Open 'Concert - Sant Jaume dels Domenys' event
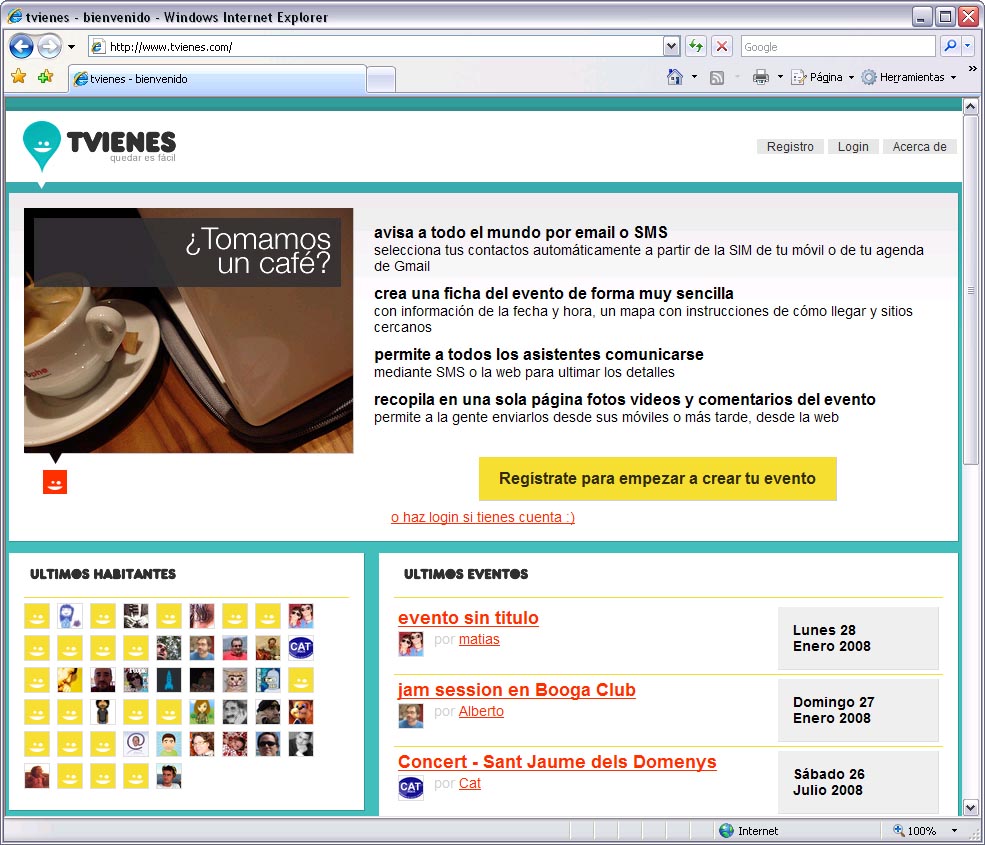985x845 pixels. point(557,761)
